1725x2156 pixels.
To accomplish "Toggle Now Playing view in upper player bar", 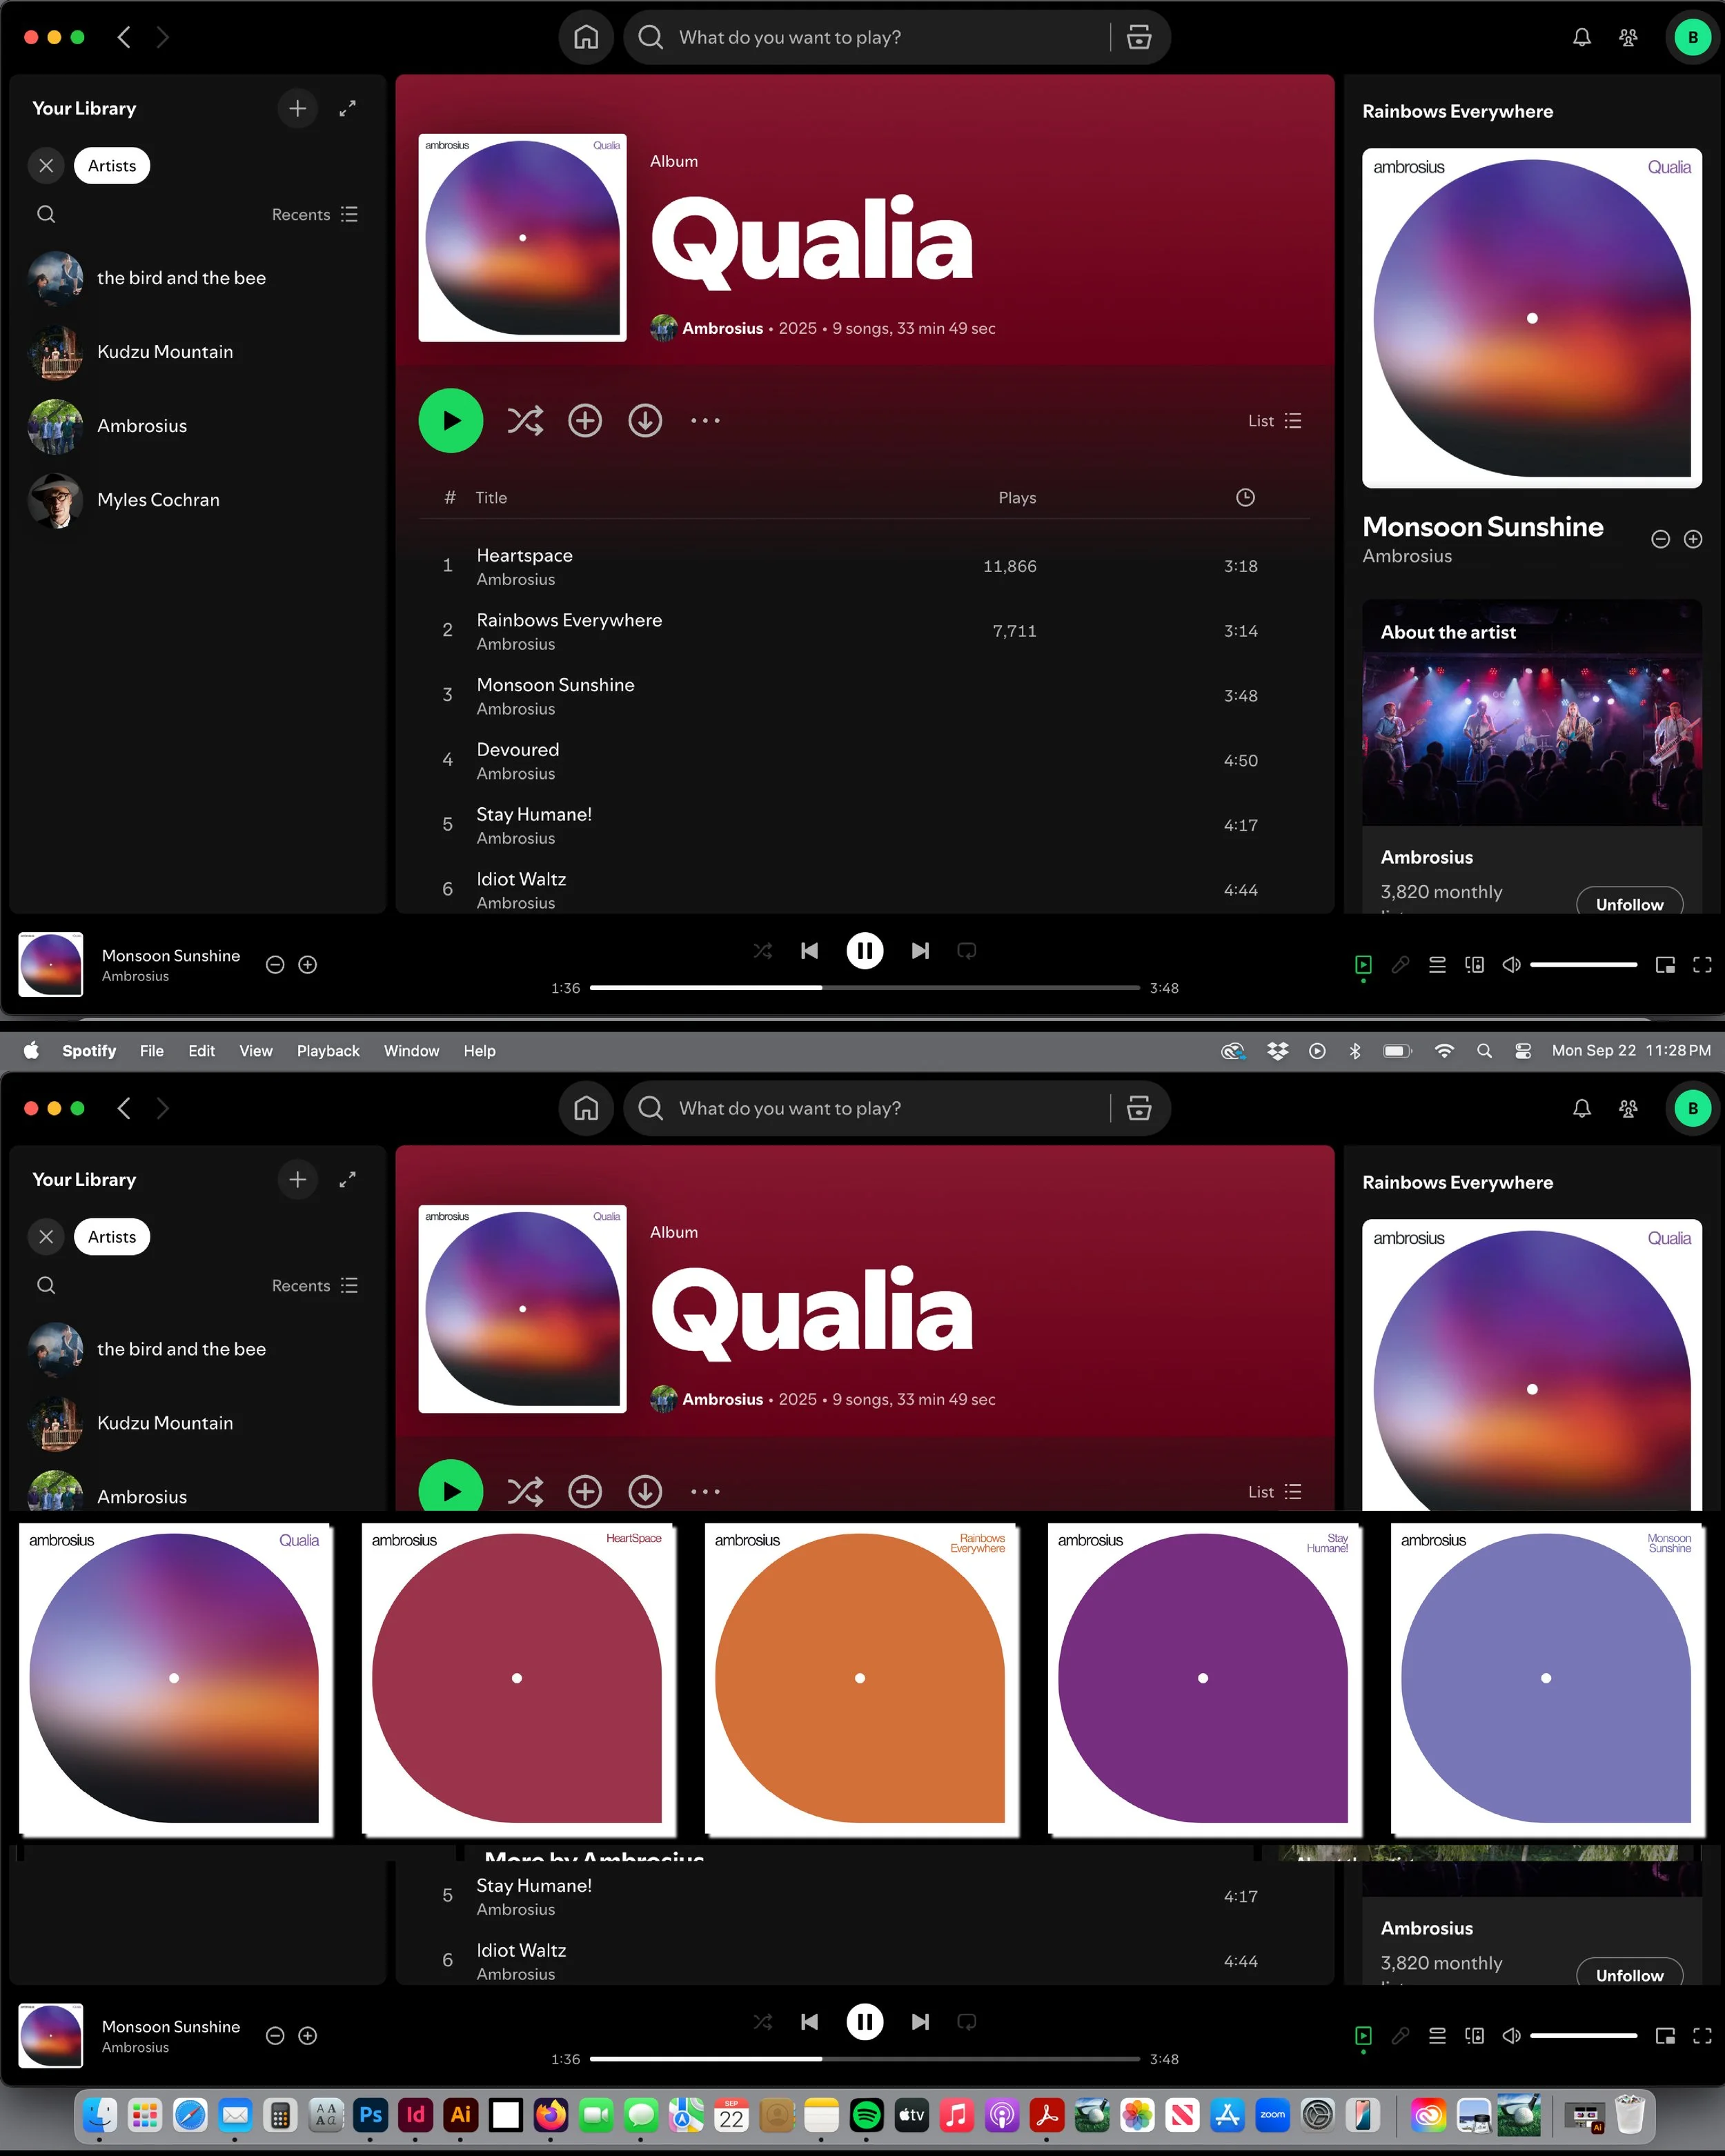I will pyautogui.click(x=1363, y=965).
